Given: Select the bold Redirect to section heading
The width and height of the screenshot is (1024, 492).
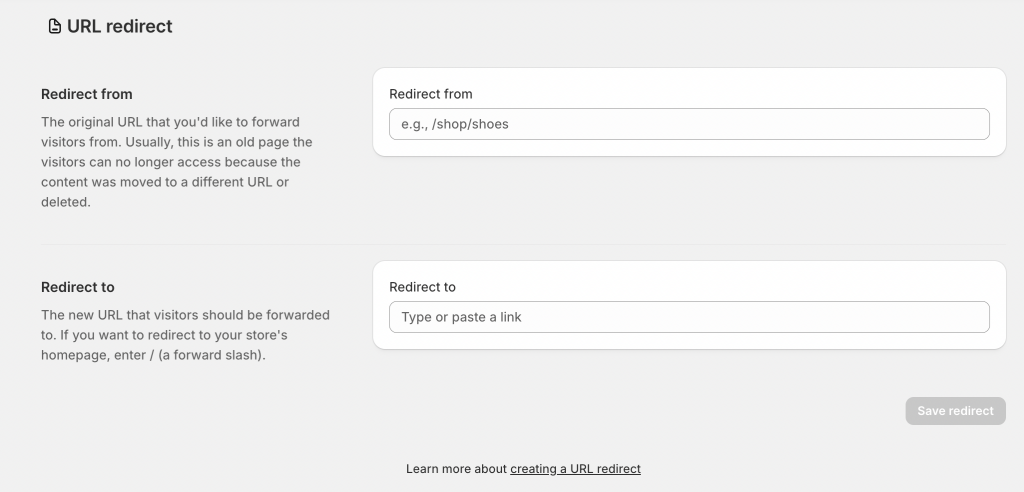Looking at the screenshot, I should tap(78, 287).
